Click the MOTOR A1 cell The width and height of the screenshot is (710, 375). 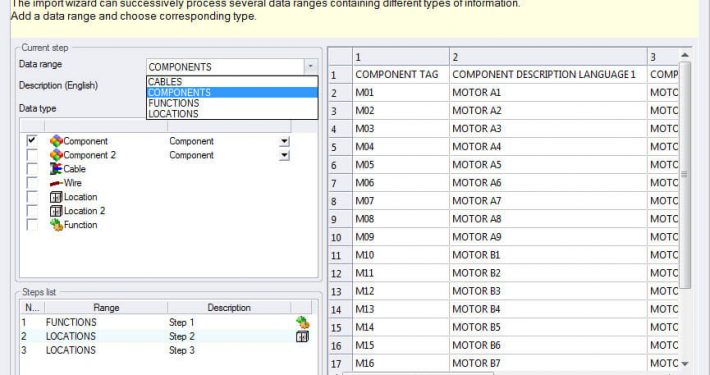coord(548,93)
